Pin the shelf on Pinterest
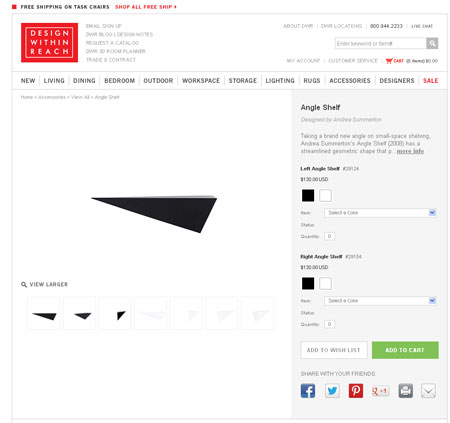Image resolution: width=450 pixels, height=423 pixels. pyautogui.click(x=356, y=391)
